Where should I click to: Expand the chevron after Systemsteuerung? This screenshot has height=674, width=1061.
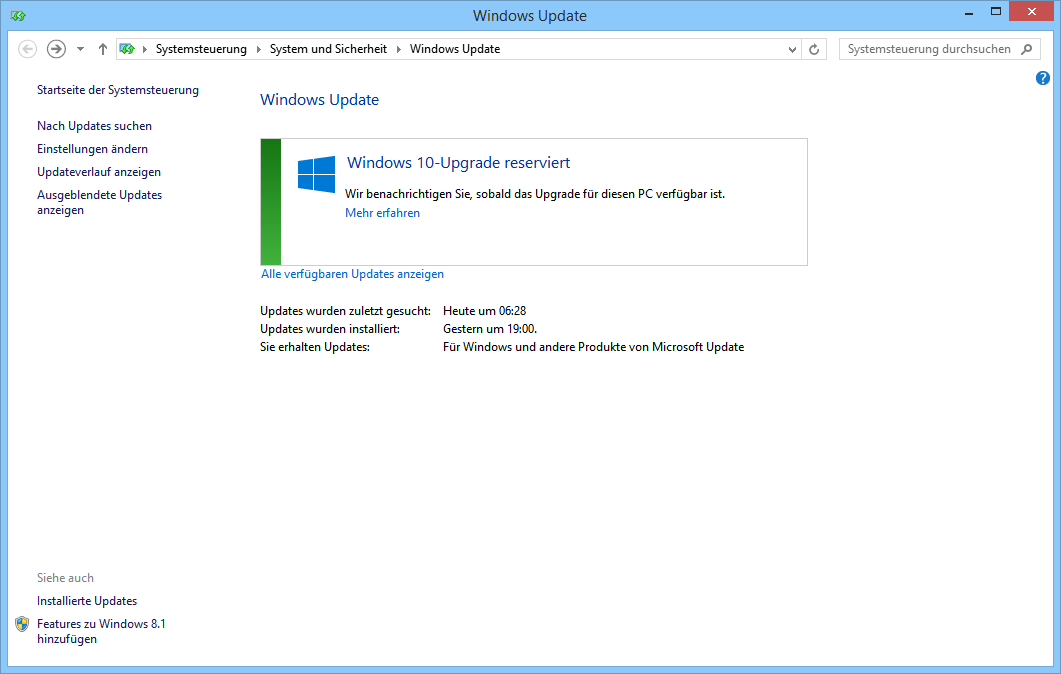pos(258,49)
